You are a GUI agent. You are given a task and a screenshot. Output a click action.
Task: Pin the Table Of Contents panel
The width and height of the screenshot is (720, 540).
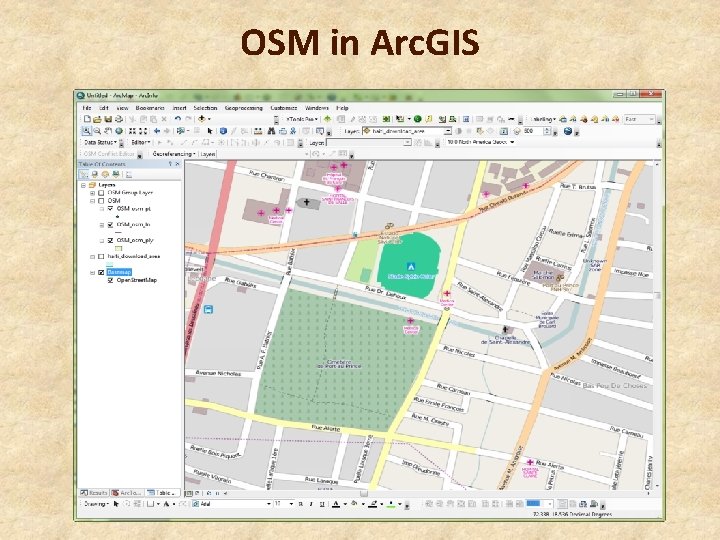click(x=170, y=164)
